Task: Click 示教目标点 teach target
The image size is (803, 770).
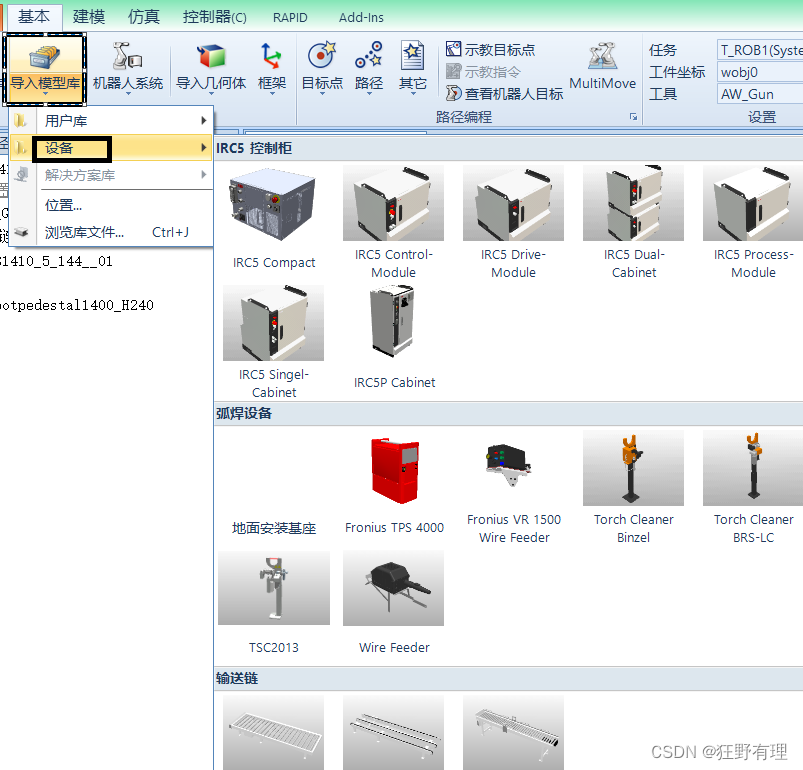Action: click(490, 50)
